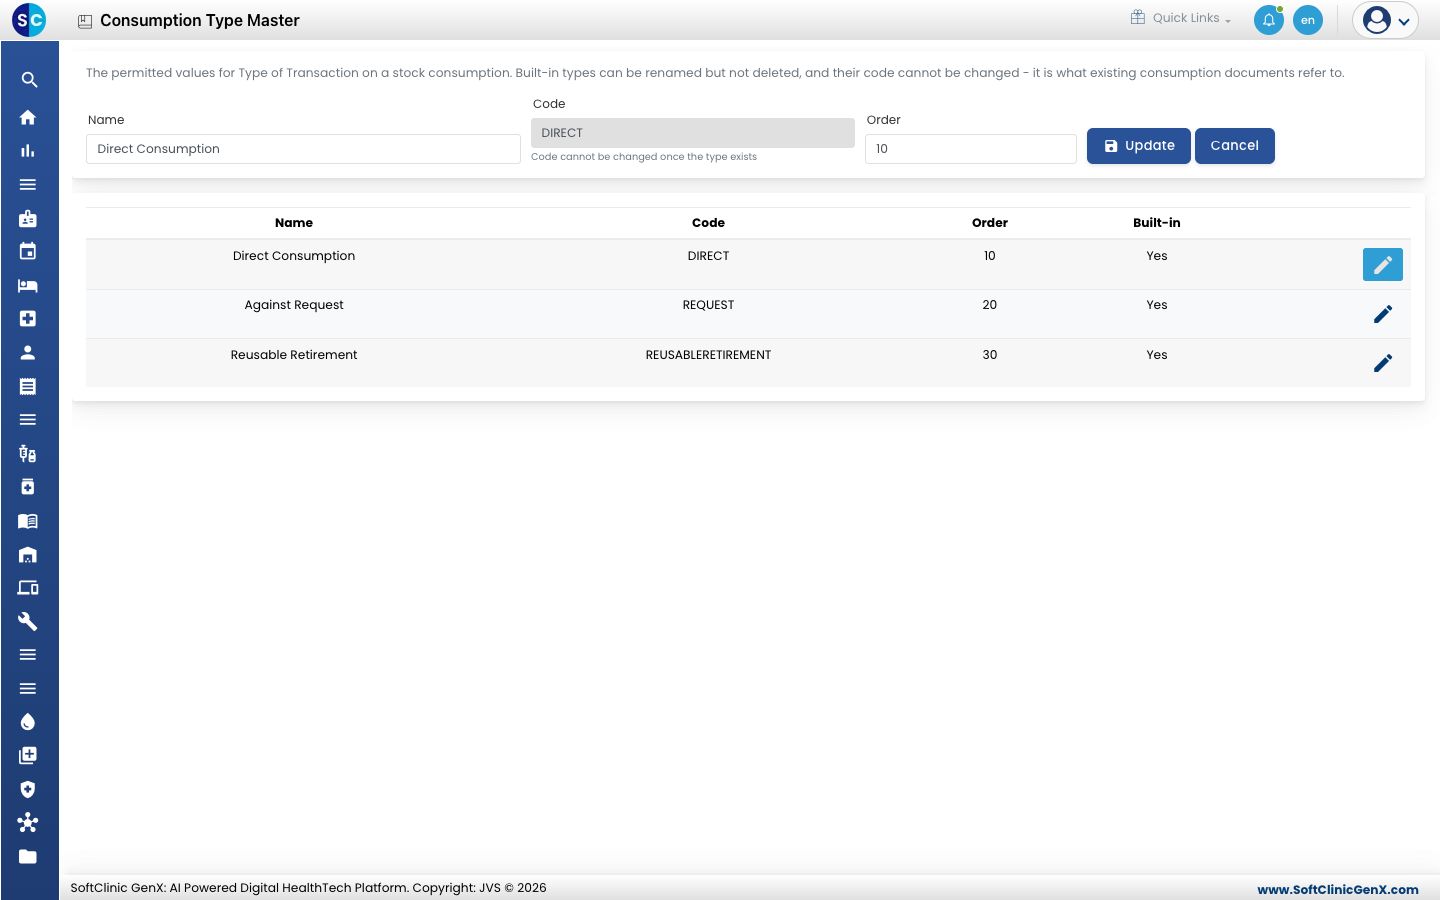Open the notifications bell
The height and width of the screenshot is (900, 1440).
pyautogui.click(x=1269, y=20)
